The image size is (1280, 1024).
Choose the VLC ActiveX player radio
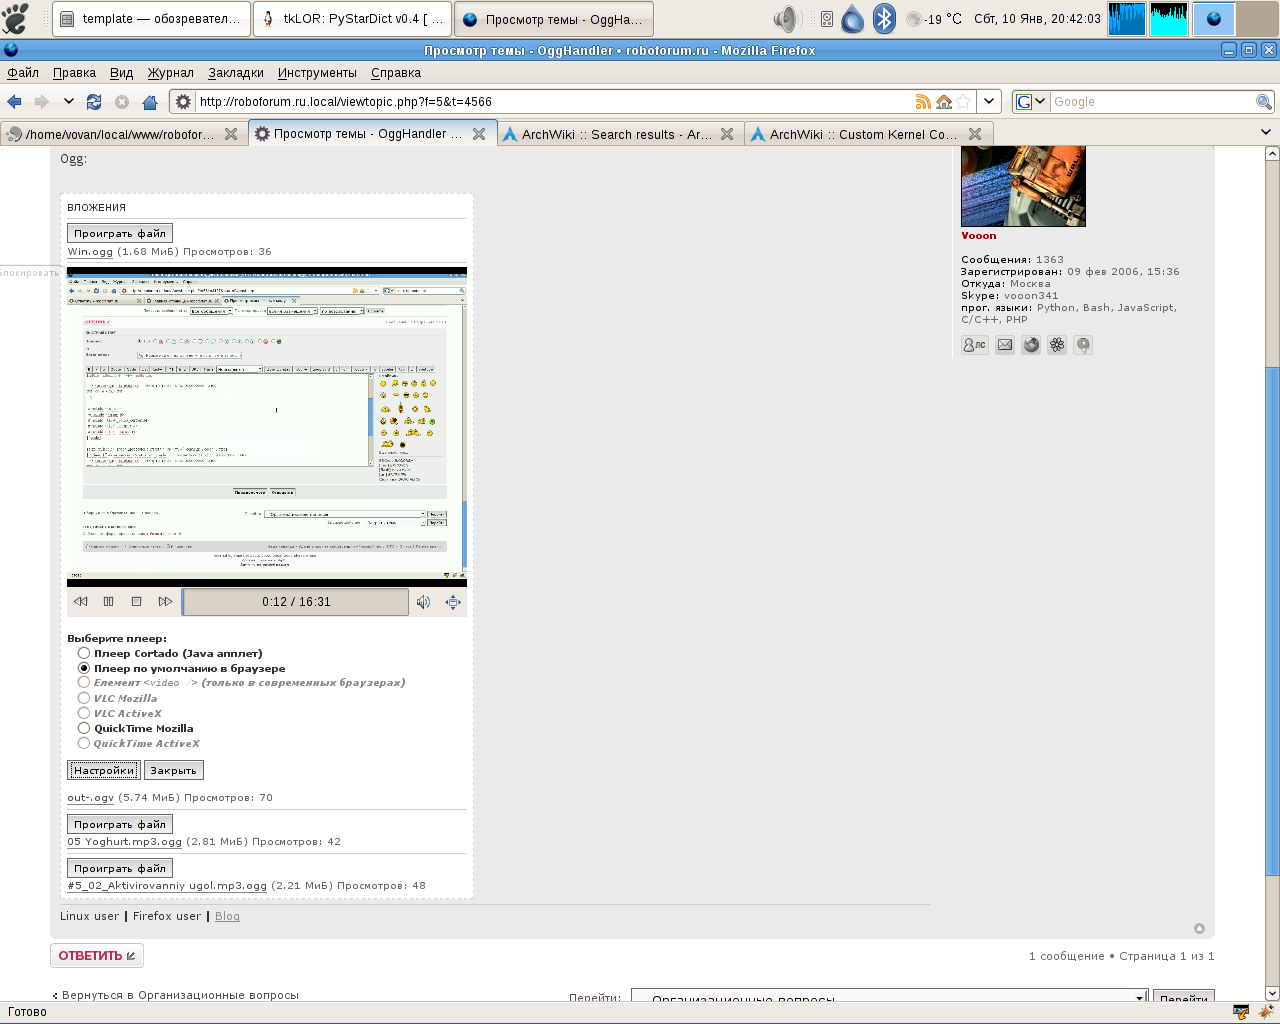tap(84, 713)
